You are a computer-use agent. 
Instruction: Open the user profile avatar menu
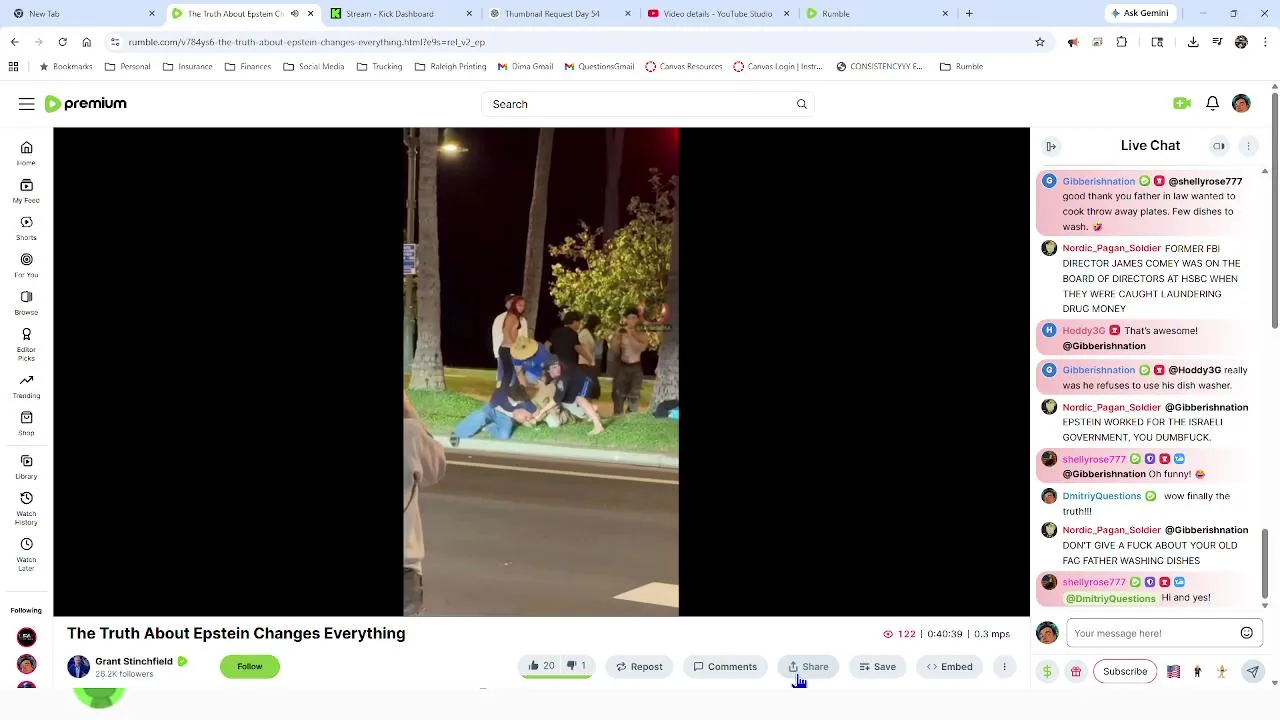(1241, 104)
